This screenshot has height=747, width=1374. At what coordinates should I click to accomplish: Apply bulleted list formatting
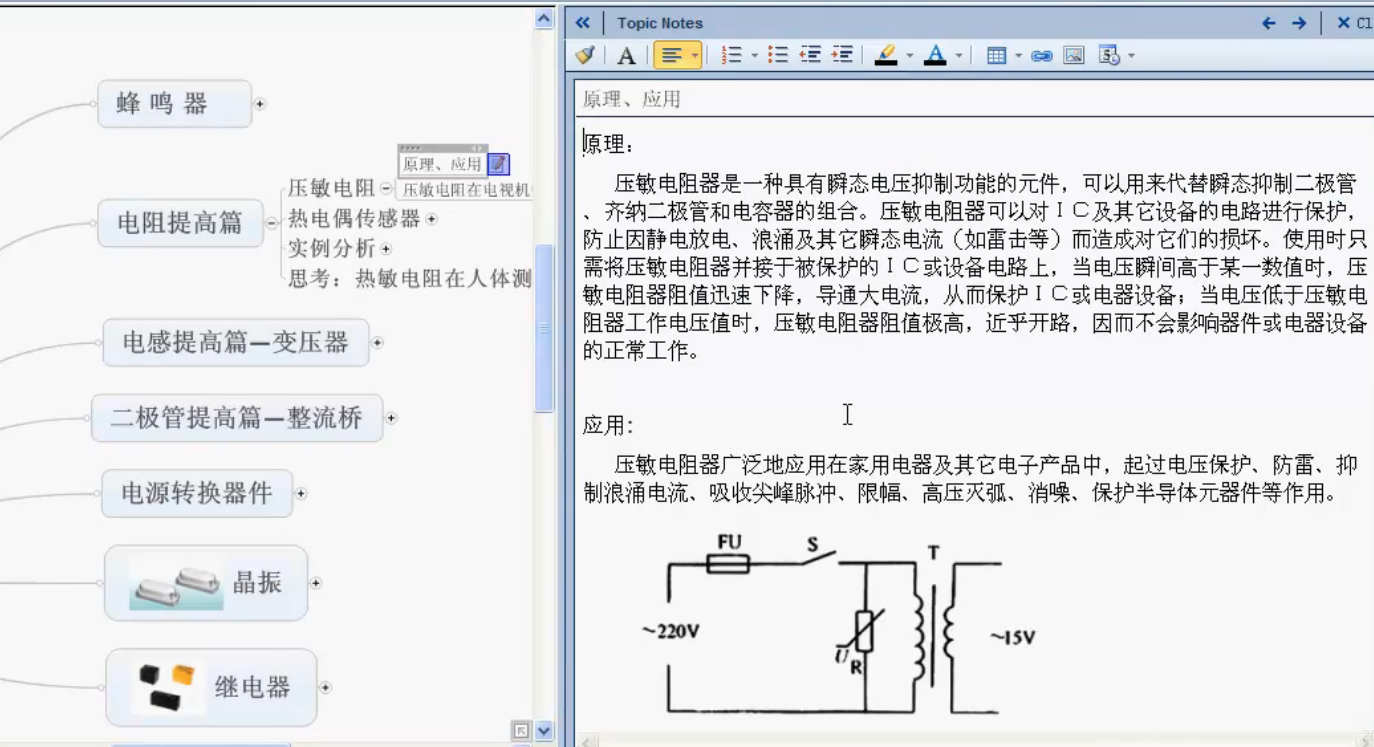click(778, 56)
